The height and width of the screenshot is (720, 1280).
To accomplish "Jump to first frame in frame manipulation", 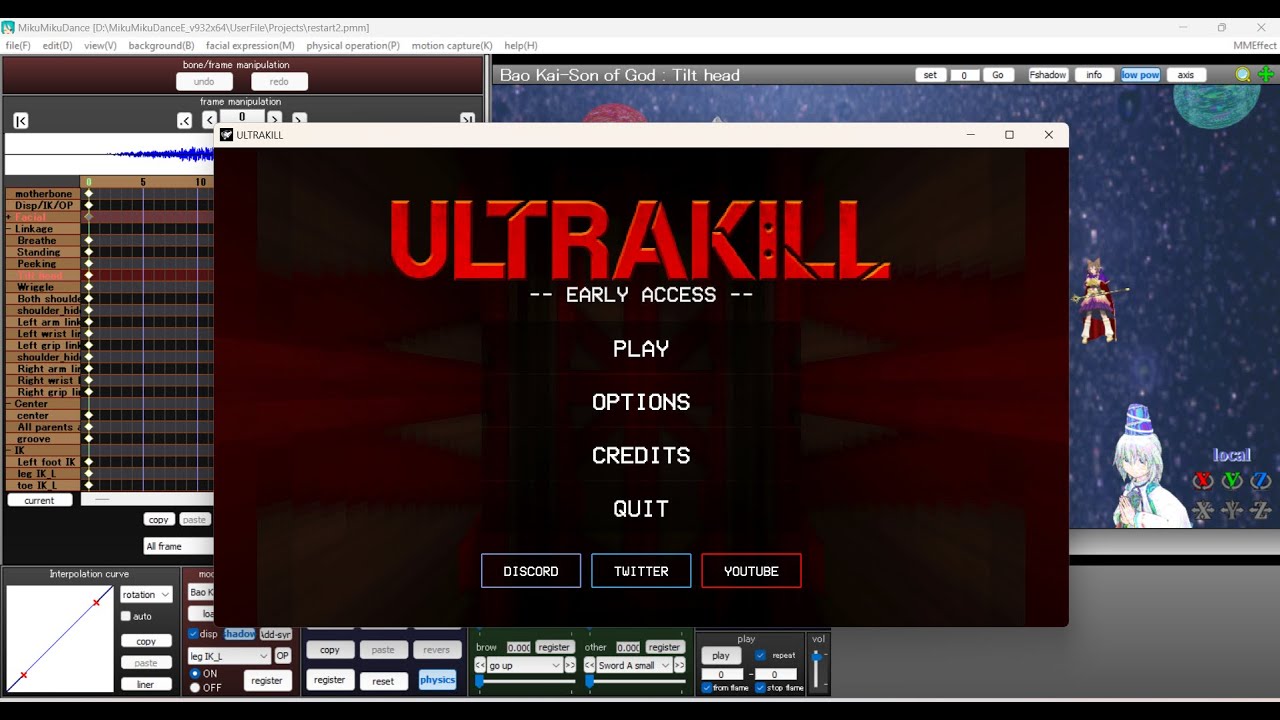I will pos(21,121).
